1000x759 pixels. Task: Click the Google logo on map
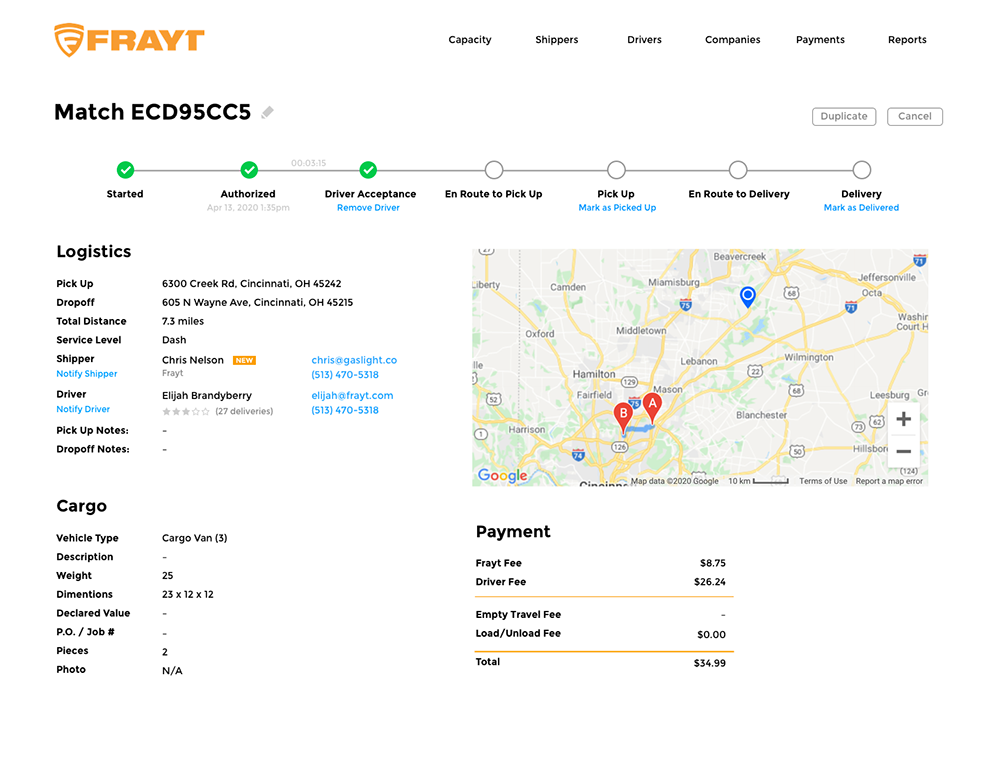click(503, 475)
